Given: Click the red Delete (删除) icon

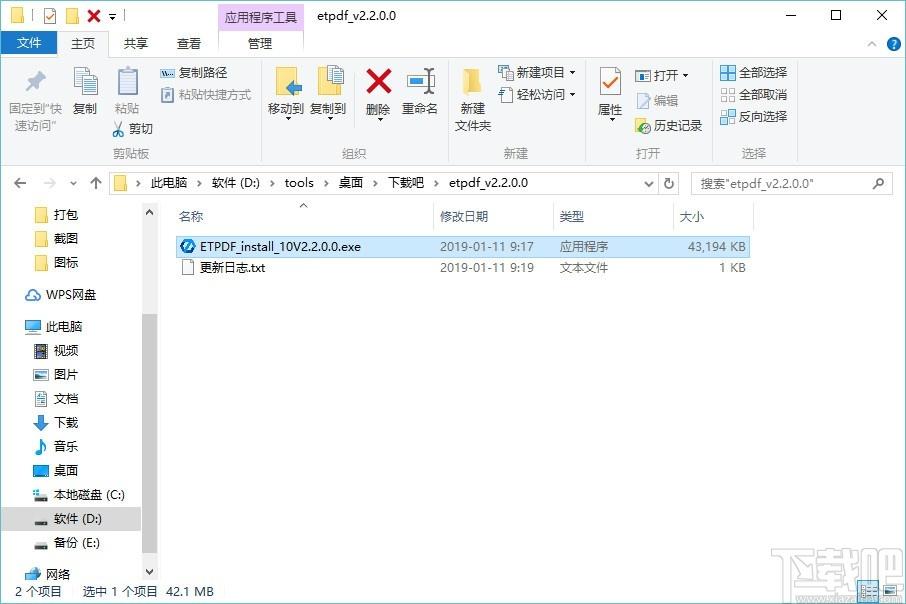Looking at the screenshot, I should coord(378,81).
